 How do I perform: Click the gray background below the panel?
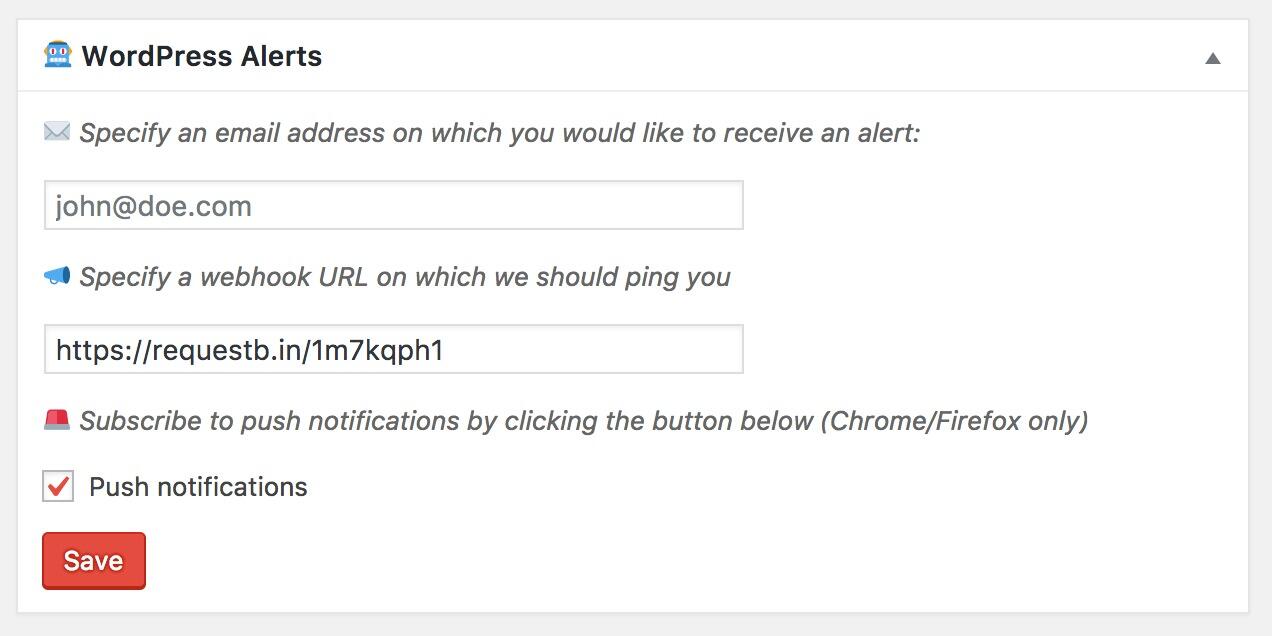click(x=636, y=625)
